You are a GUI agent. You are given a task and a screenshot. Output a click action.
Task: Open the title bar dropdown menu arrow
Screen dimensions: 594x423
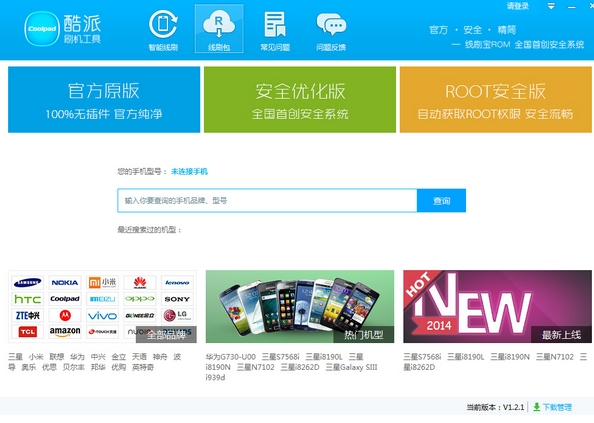click(551, 6)
